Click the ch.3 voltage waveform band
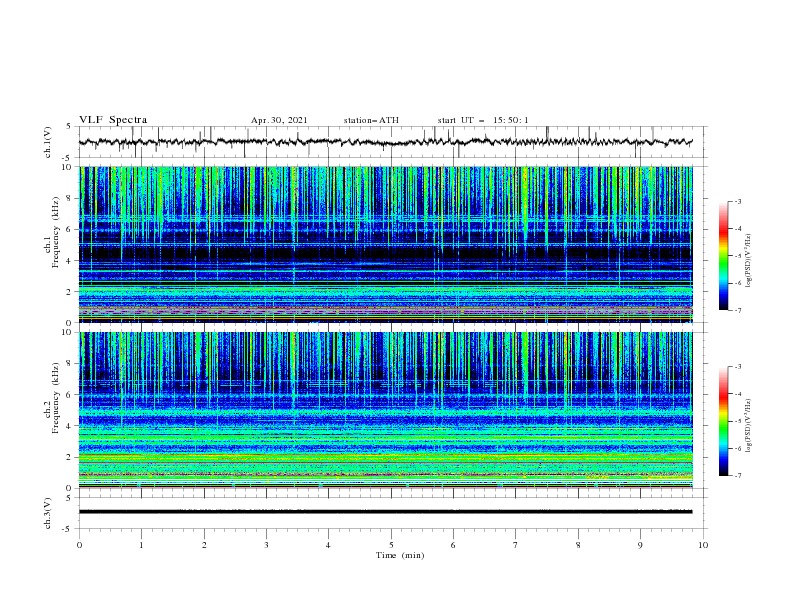Viewport: 792px width, 612px height. pos(386,512)
